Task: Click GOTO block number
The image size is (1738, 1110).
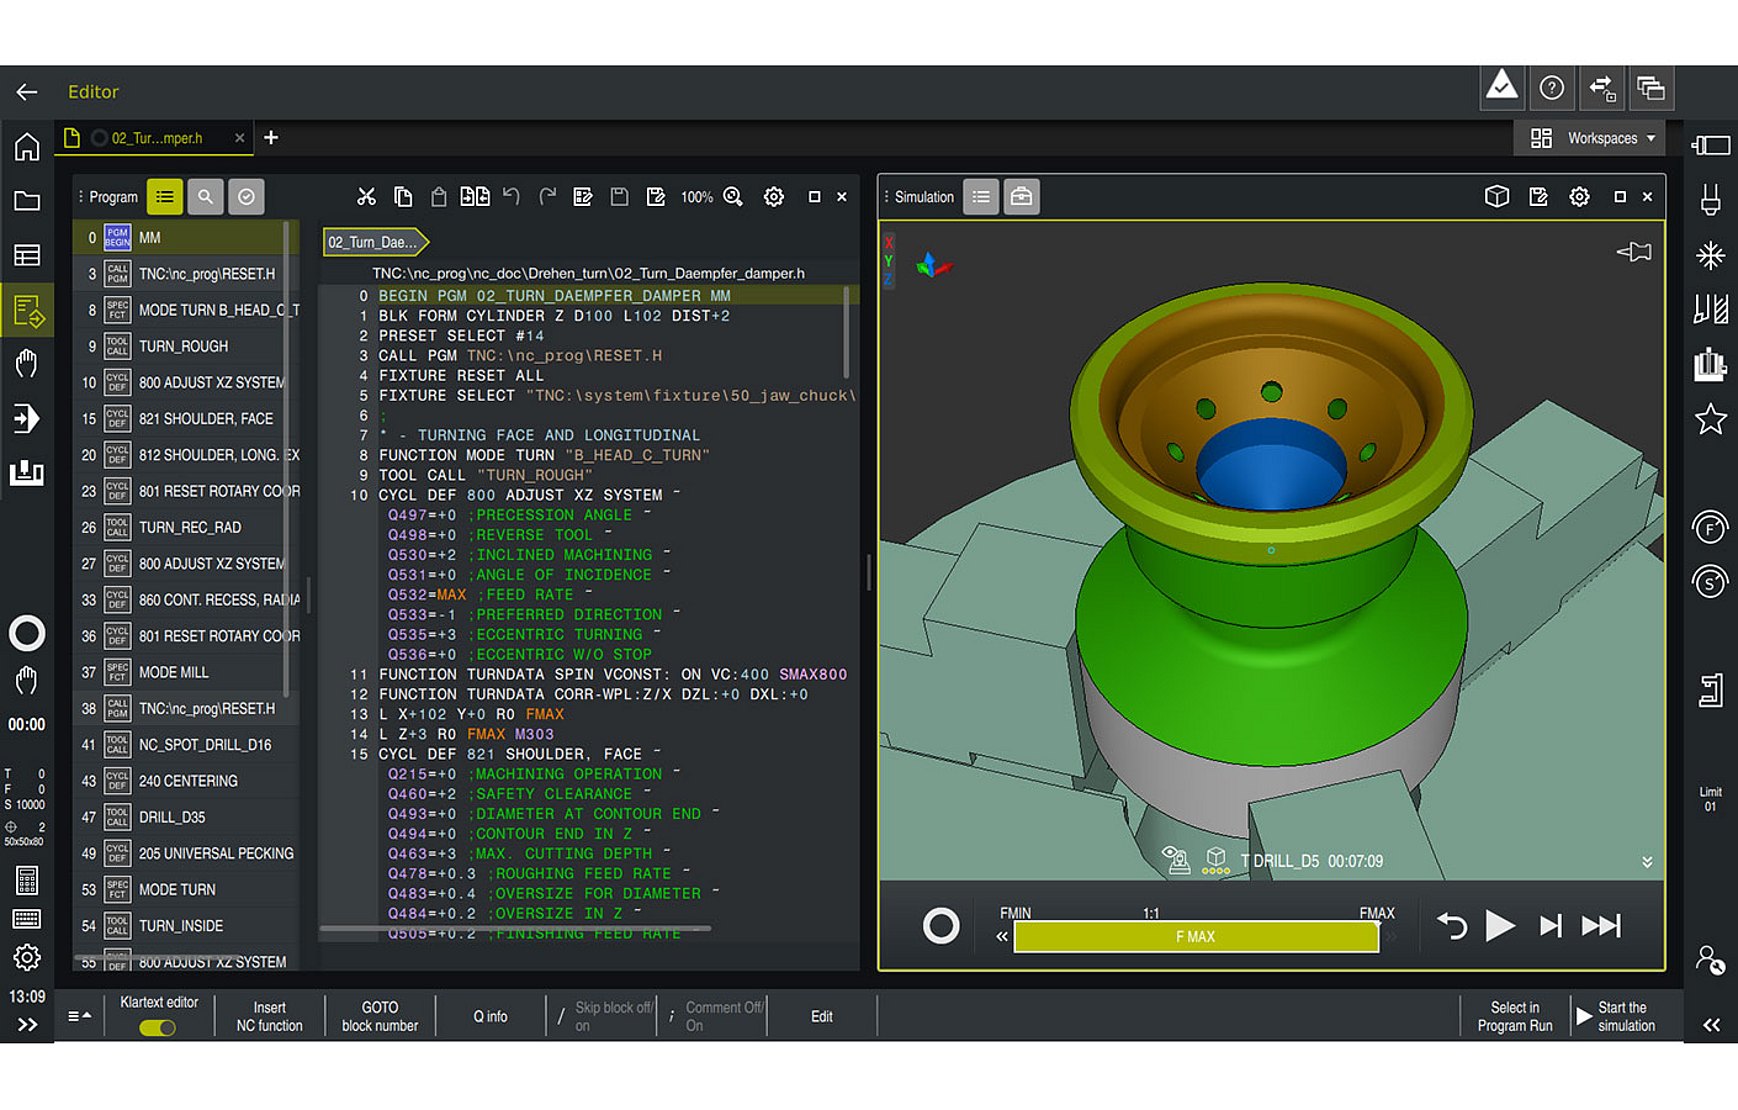Action: (379, 1015)
